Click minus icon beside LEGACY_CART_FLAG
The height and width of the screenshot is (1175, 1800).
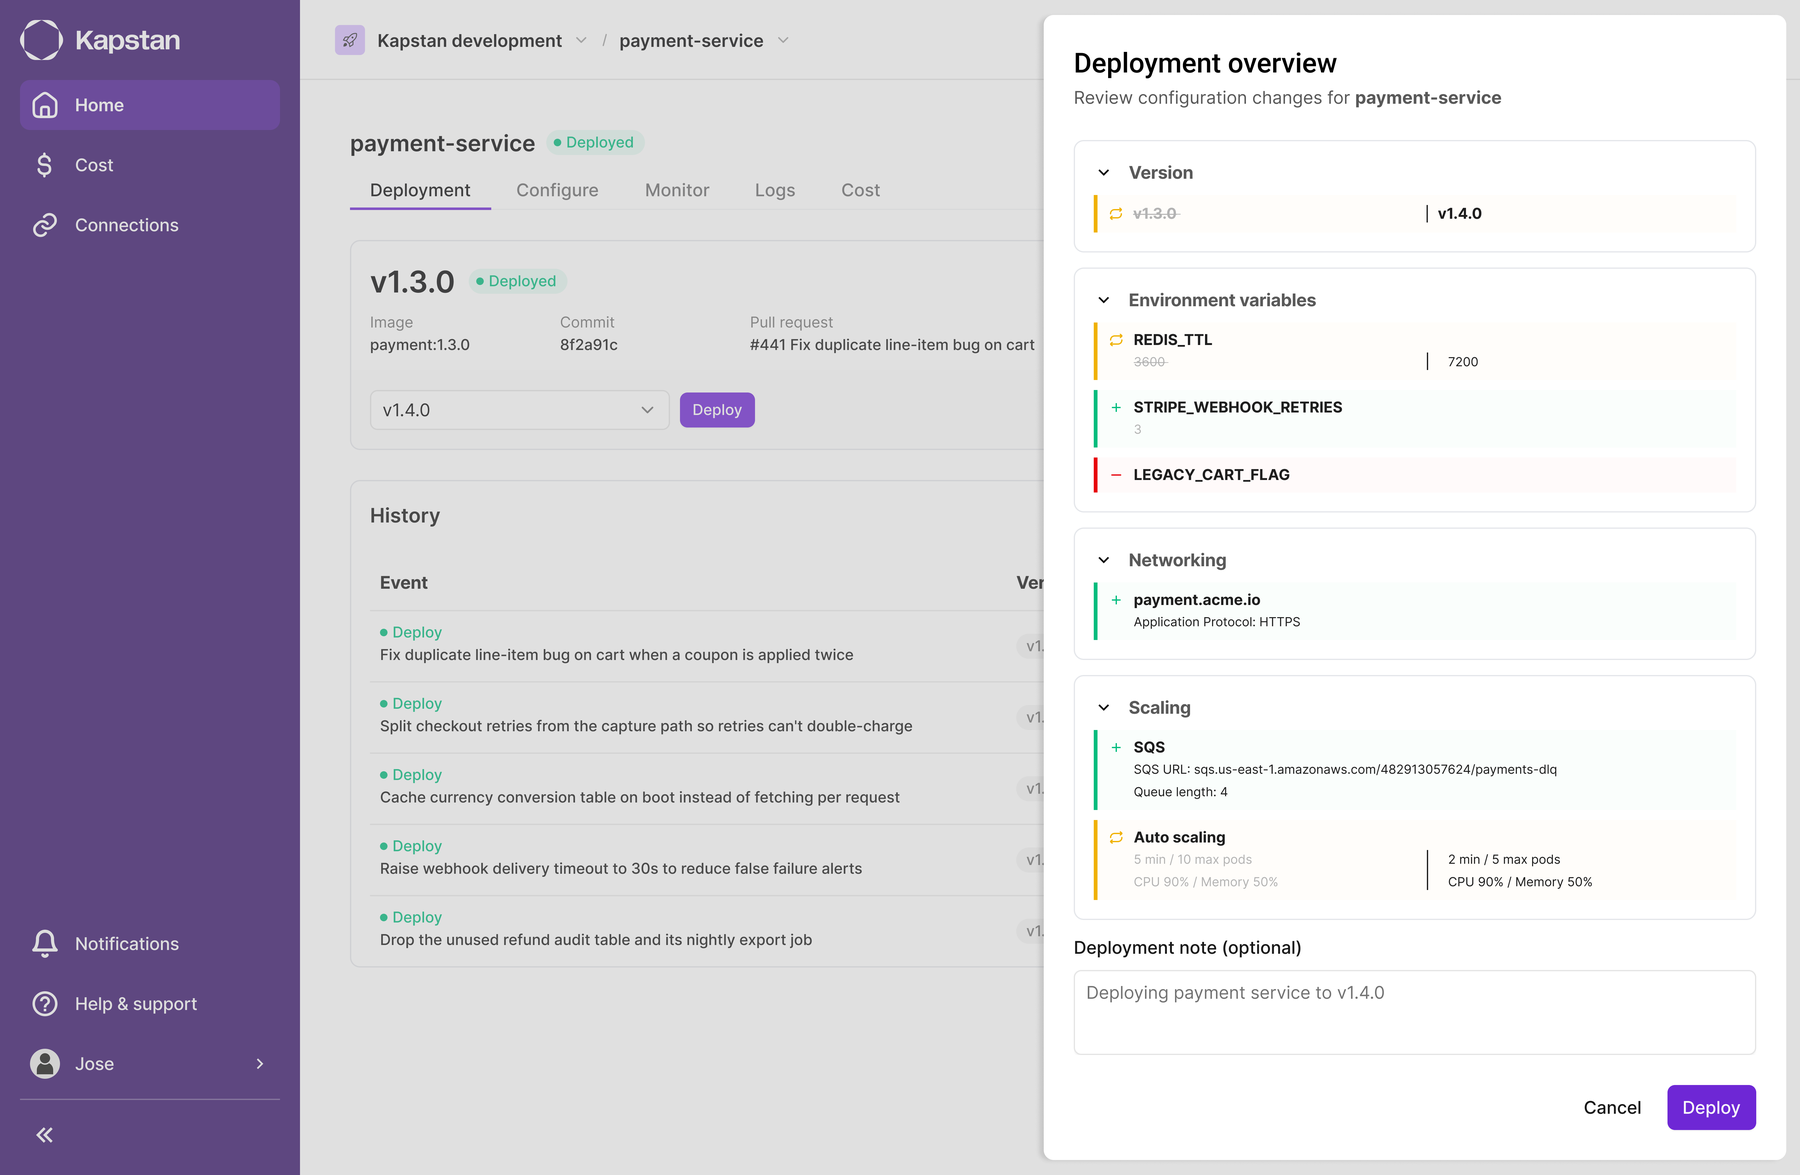pyautogui.click(x=1116, y=475)
